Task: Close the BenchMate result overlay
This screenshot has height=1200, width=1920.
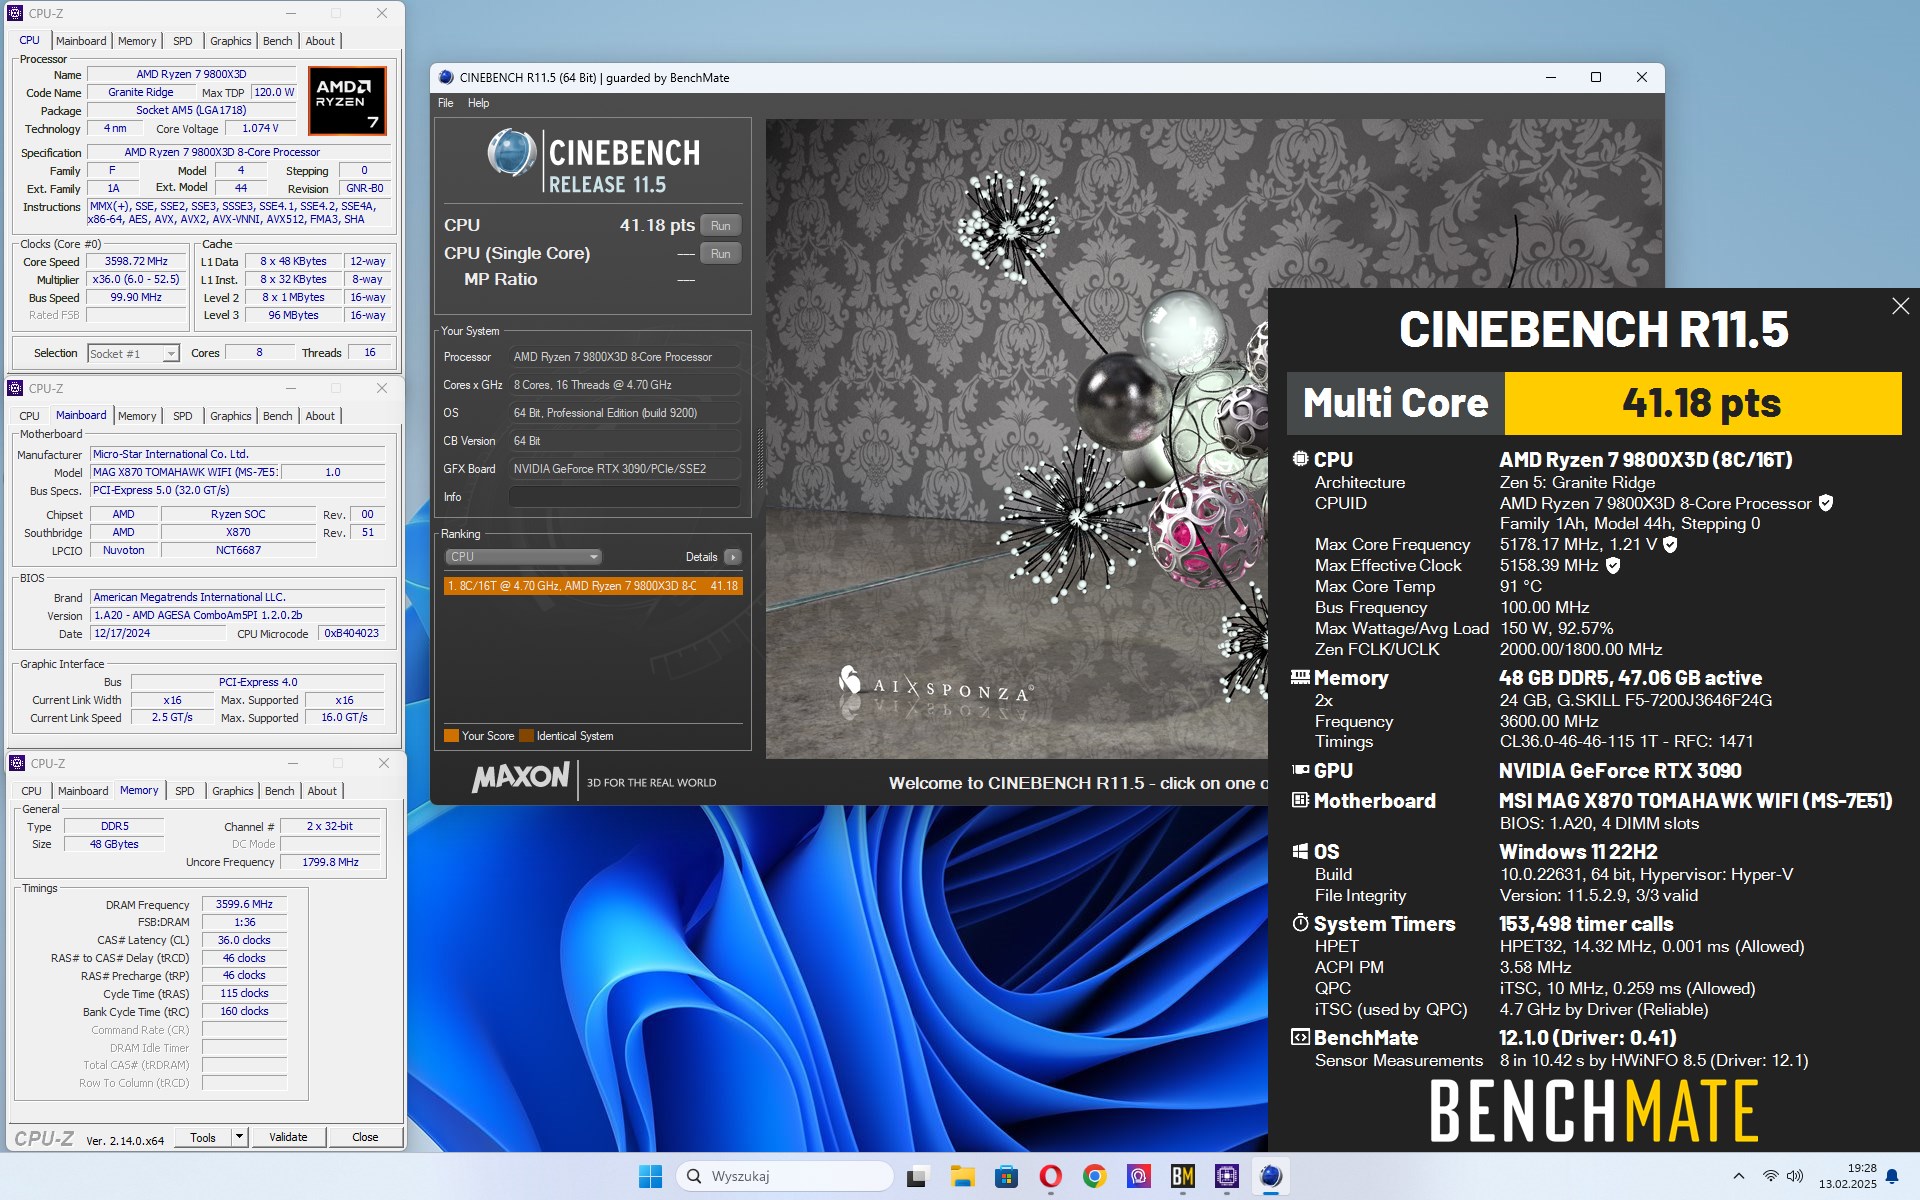Action: pos(1900,306)
